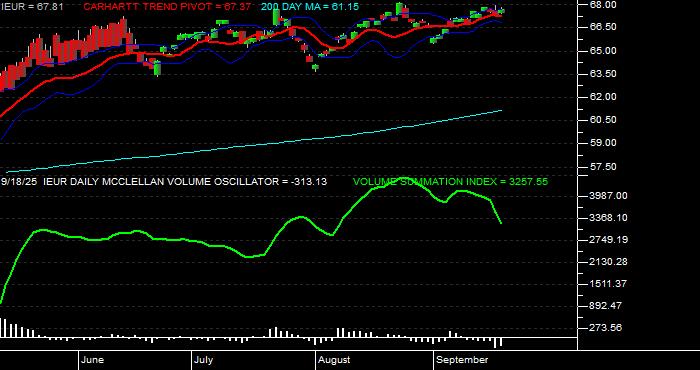Click the 2749.19 summation axis value
Screen dimensions: 700x370
(x=608, y=240)
